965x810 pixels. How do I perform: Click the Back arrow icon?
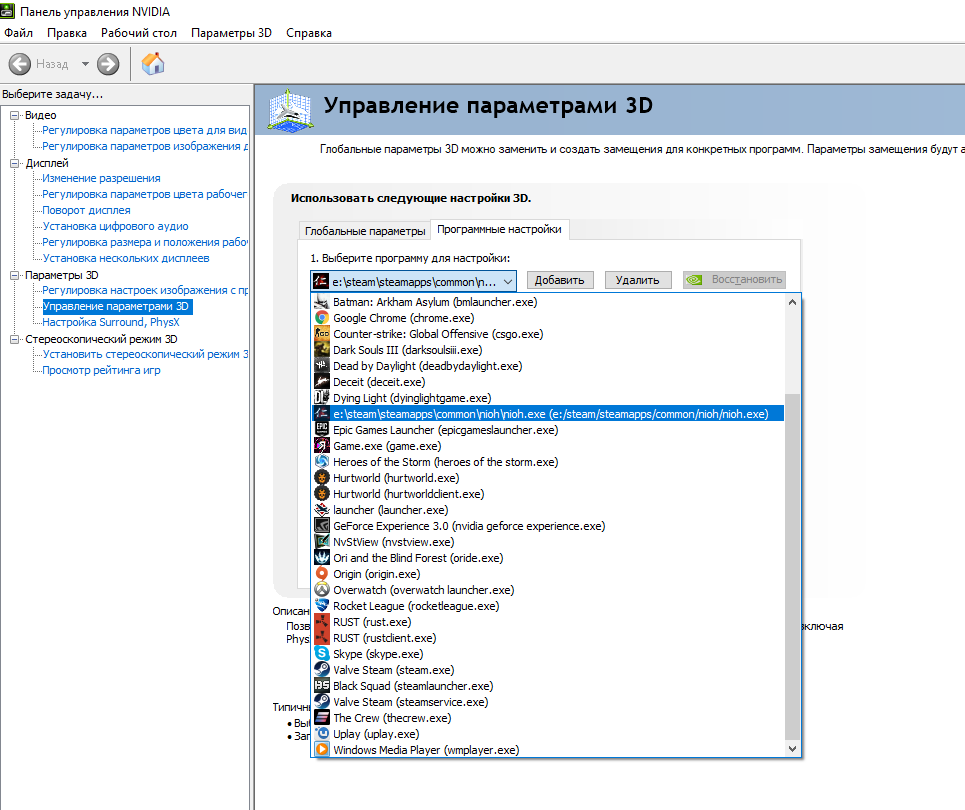pos(20,64)
